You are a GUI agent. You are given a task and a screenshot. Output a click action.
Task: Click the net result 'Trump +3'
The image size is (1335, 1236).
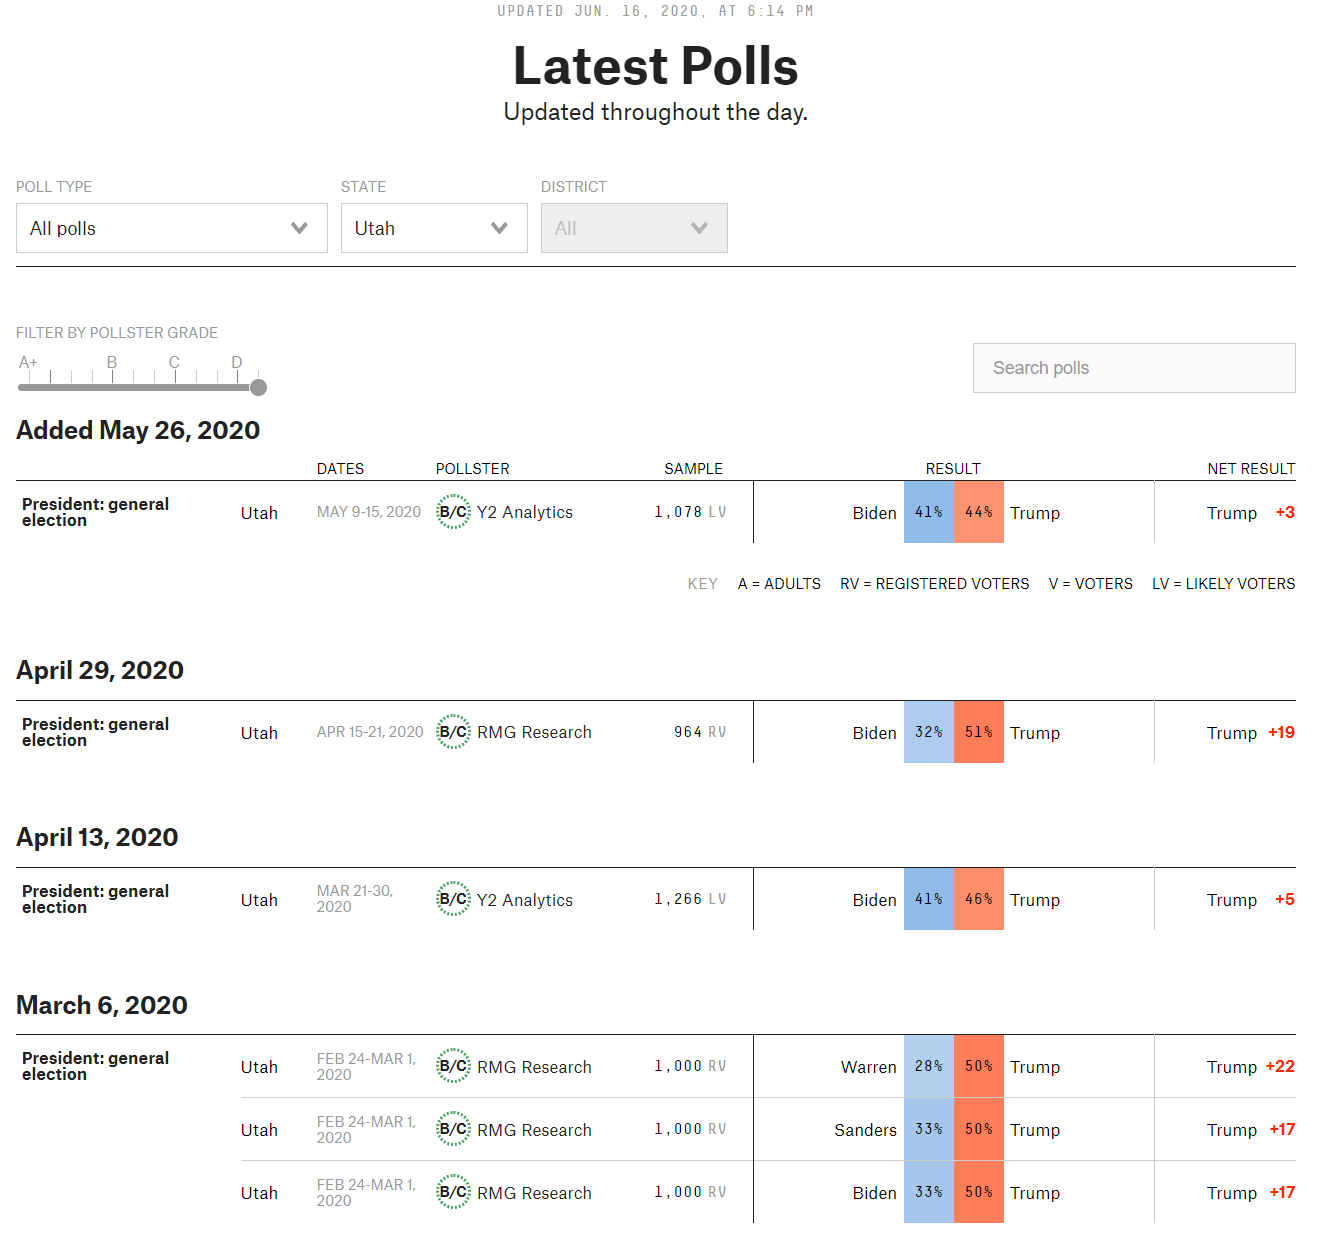click(x=1251, y=512)
